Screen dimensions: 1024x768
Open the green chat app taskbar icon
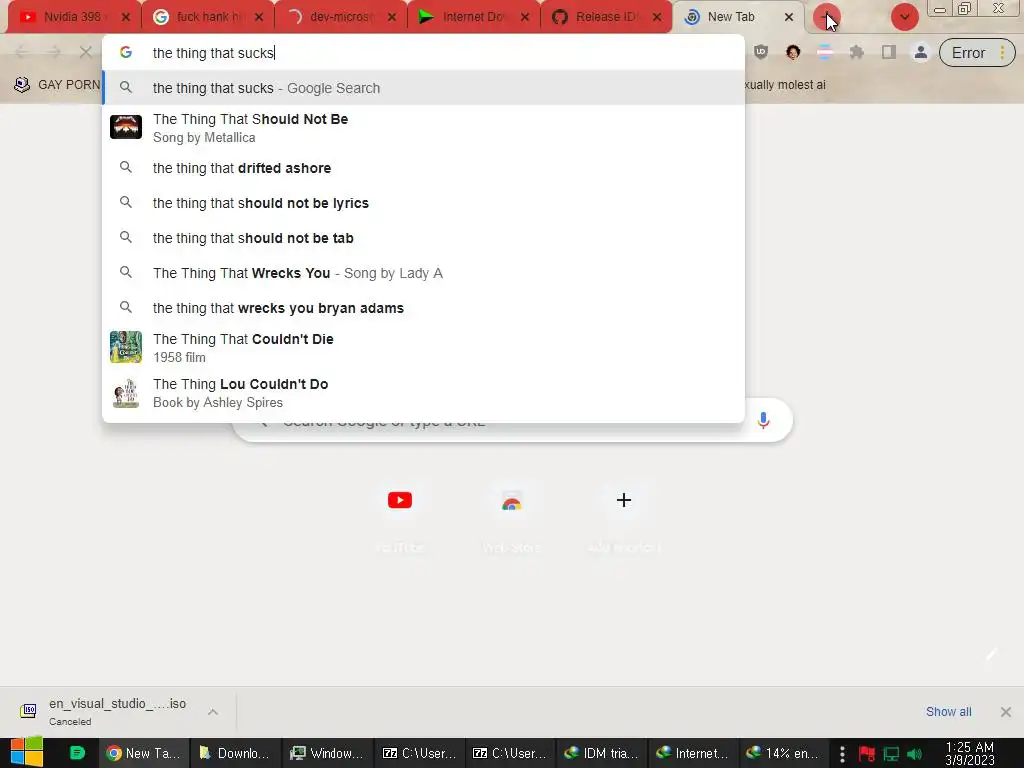click(77, 753)
